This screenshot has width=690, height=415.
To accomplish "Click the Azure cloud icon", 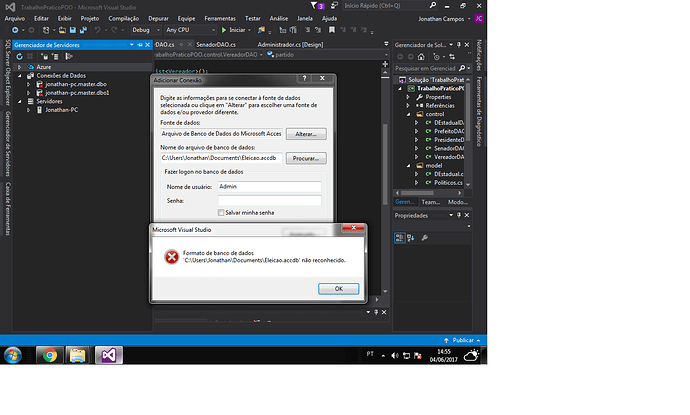I will point(31,67).
